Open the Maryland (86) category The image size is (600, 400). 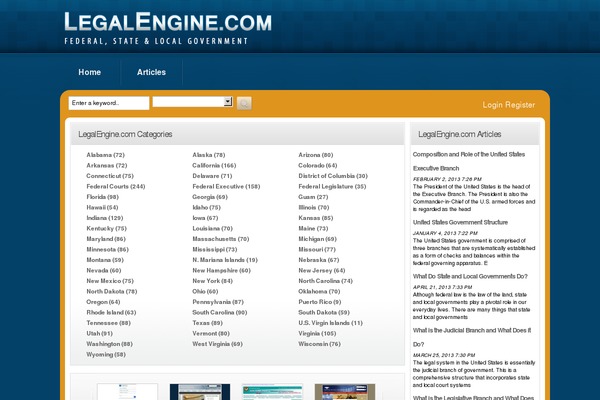tap(106, 239)
